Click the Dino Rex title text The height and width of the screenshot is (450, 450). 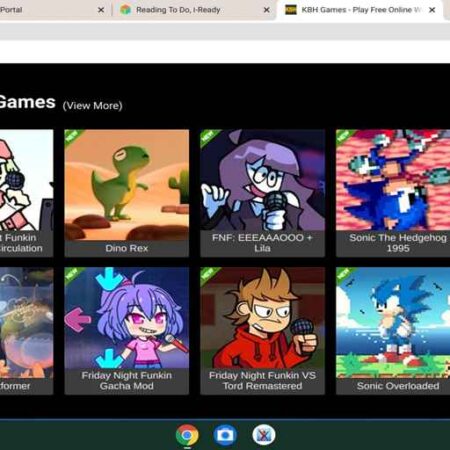pyautogui.click(x=127, y=248)
